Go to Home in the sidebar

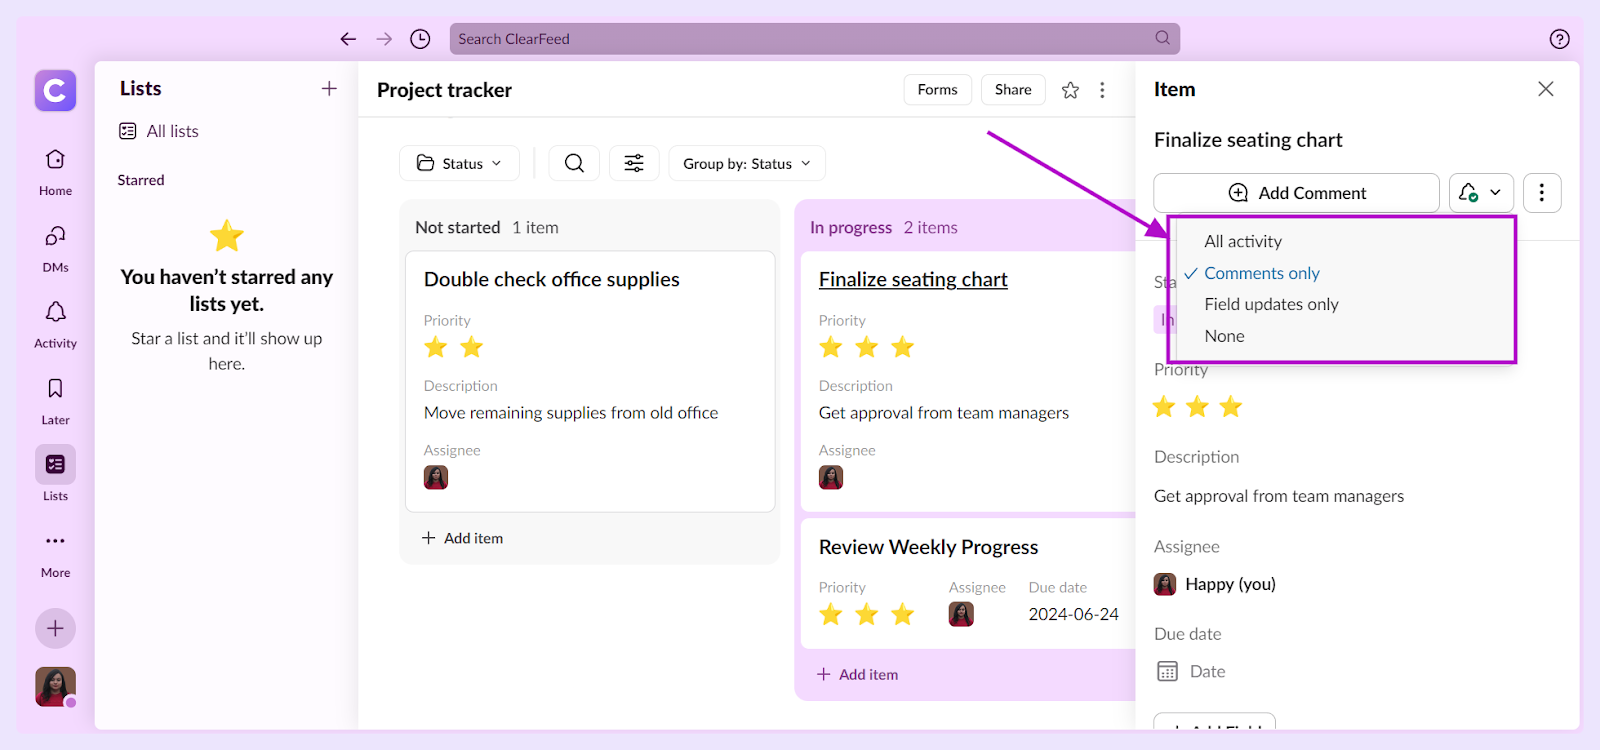click(x=56, y=172)
